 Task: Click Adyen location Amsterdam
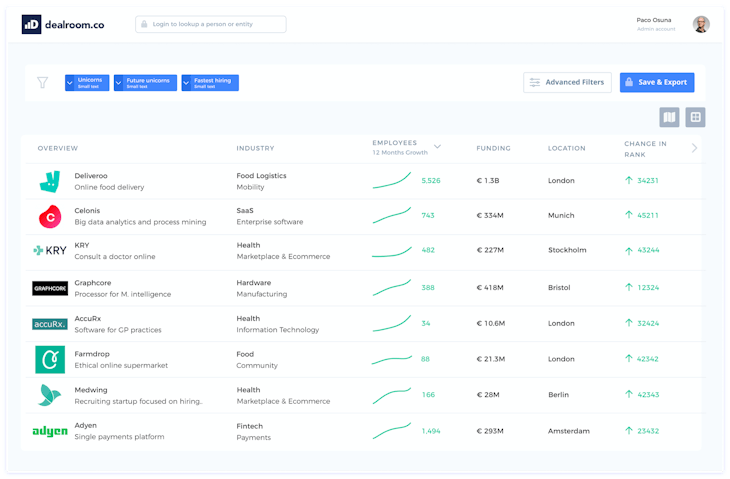click(568, 431)
